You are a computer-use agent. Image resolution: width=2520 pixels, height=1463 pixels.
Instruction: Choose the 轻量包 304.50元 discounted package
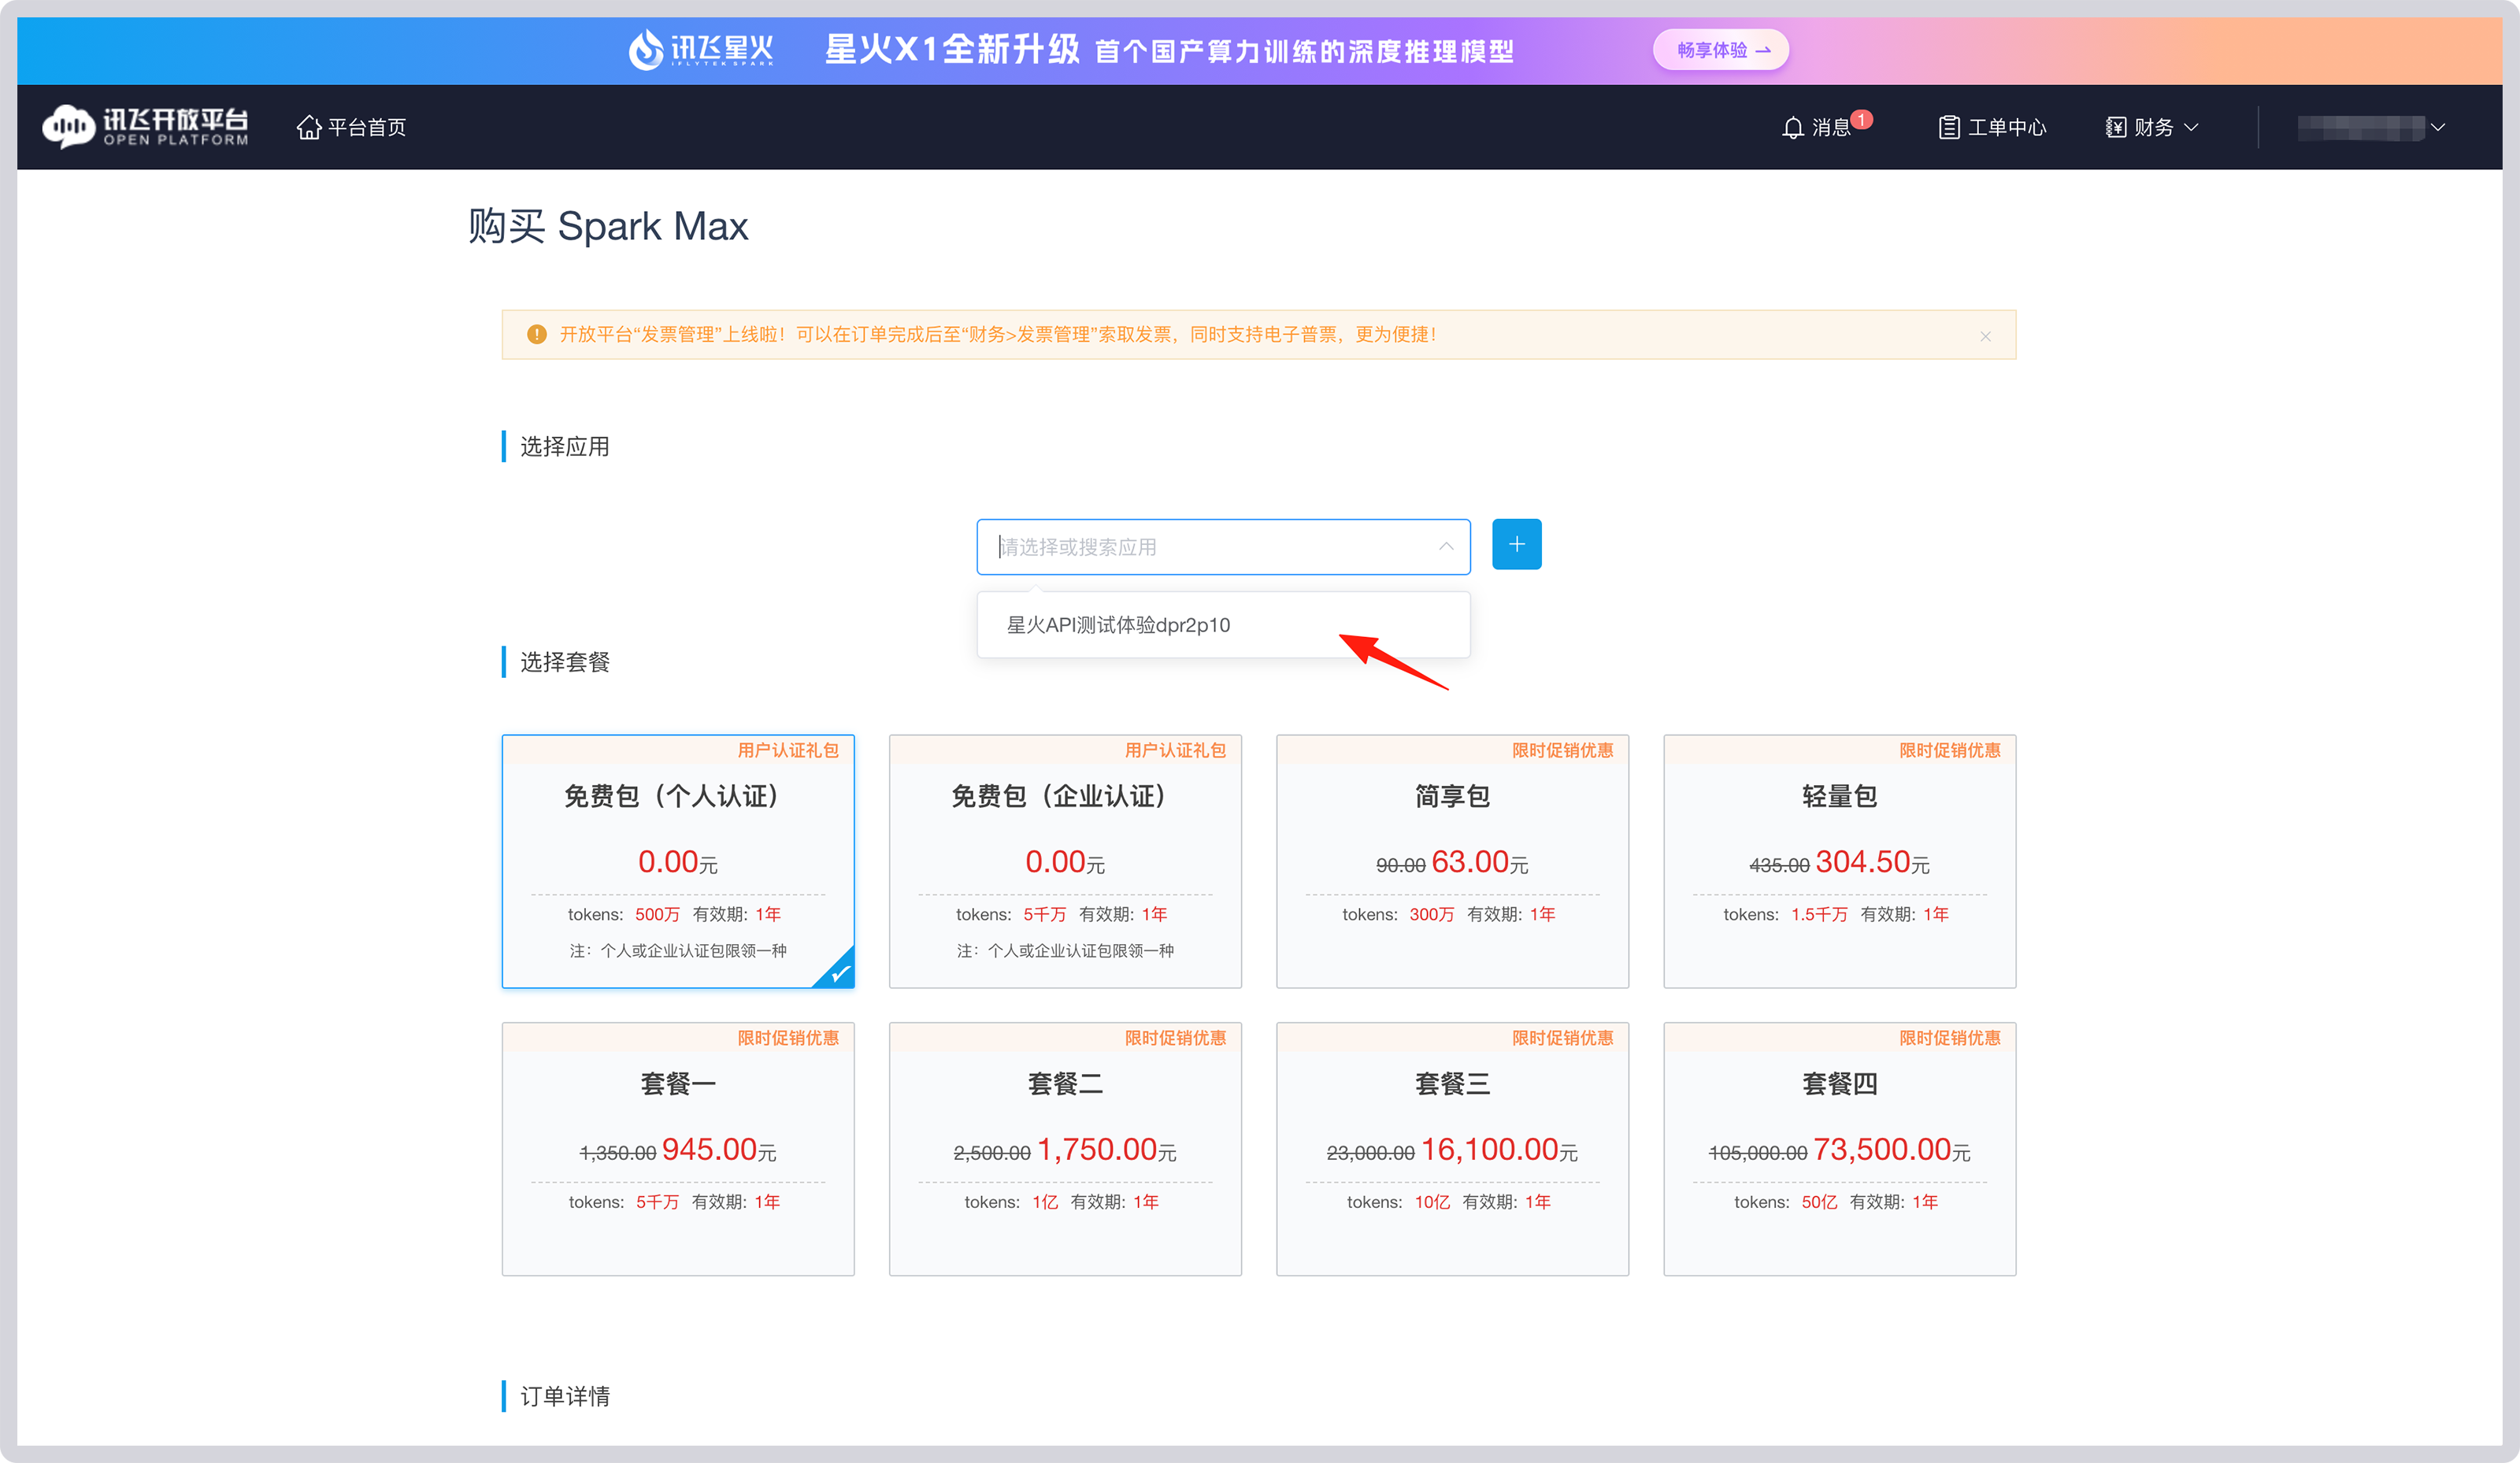click(1839, 862)
